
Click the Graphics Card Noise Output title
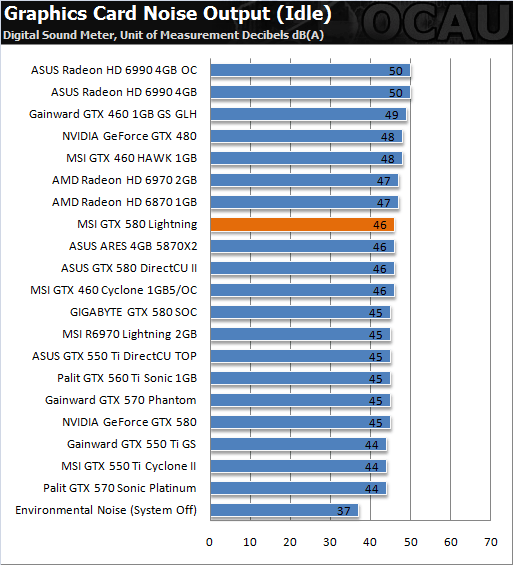[167, 14]
